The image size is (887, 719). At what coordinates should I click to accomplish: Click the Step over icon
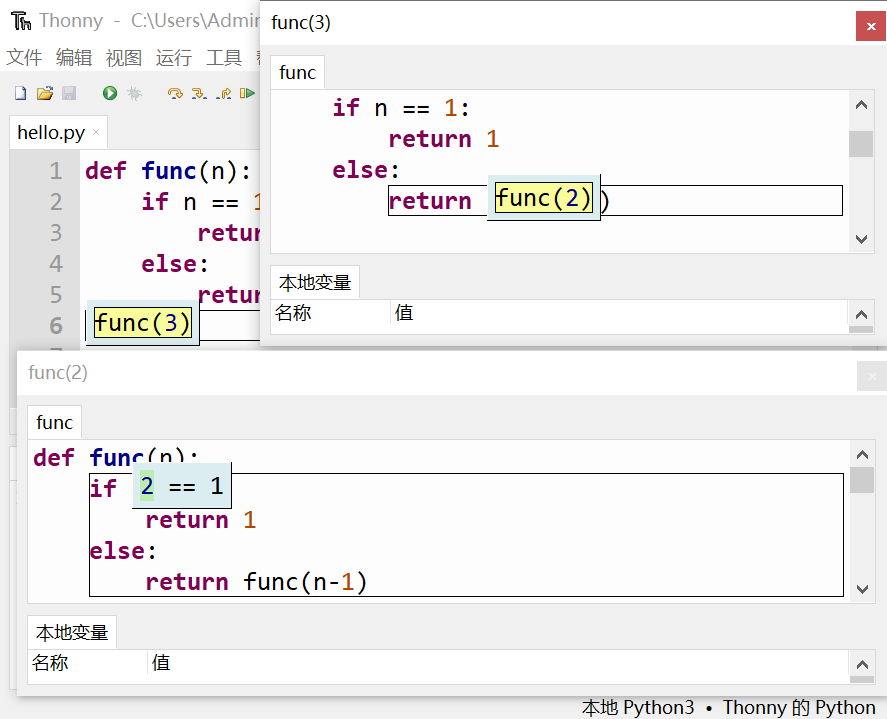[x=175, y=93]
